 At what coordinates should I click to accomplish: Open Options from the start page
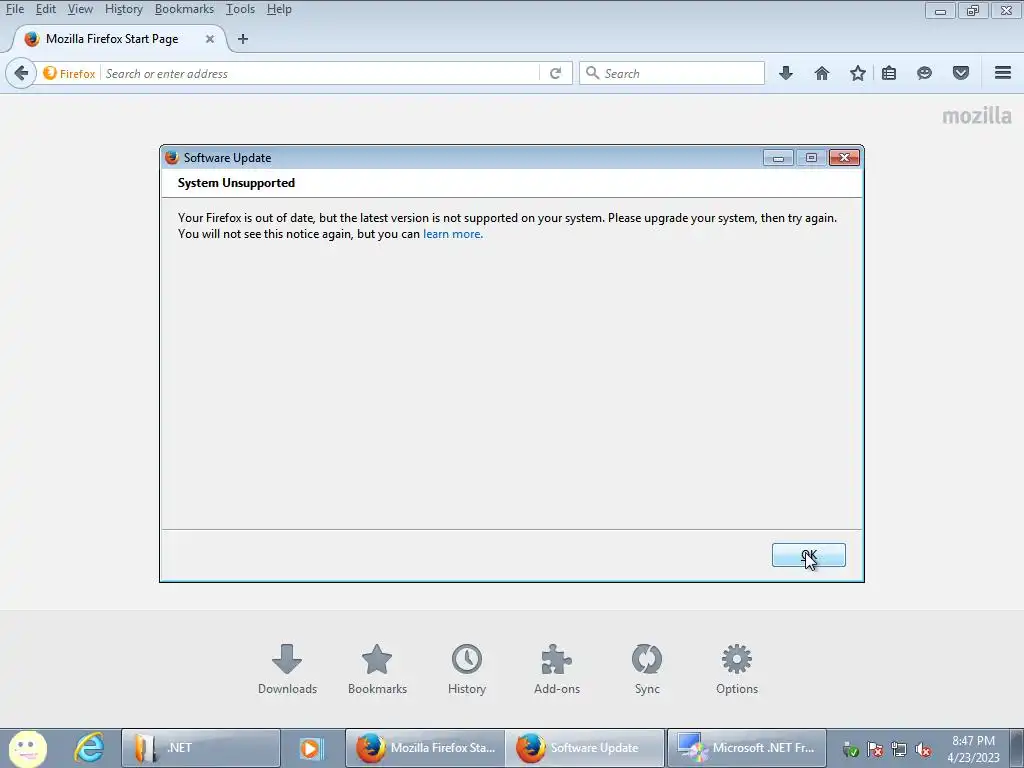tap(737, 669)
